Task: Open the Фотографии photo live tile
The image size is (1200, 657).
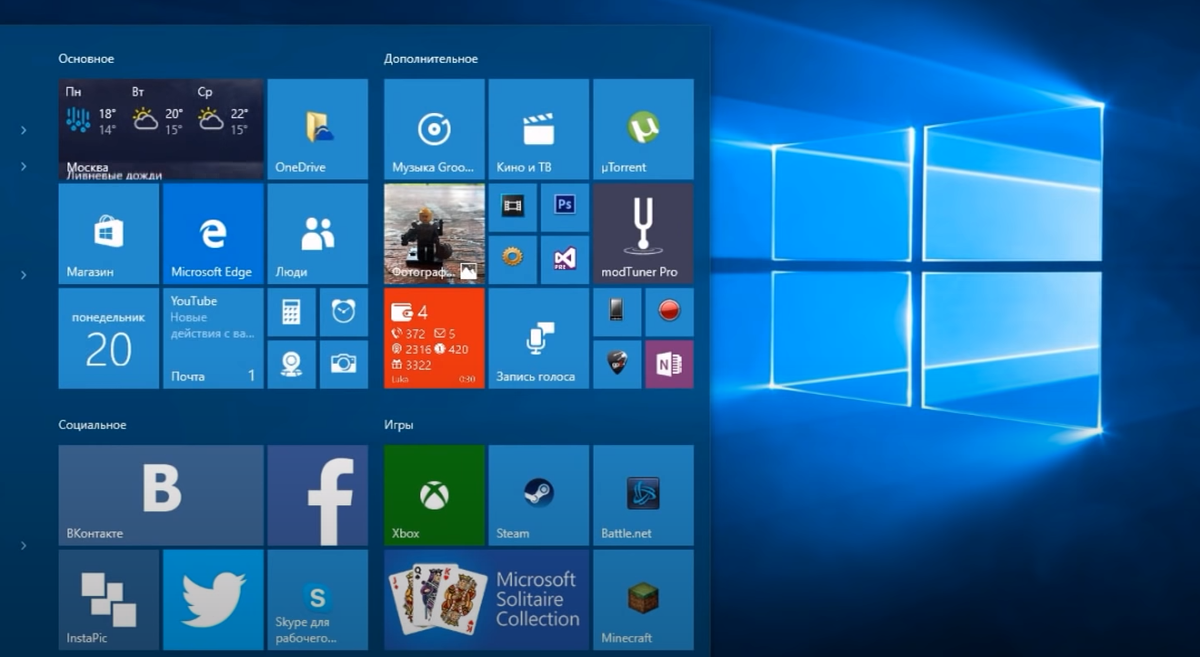Action: (434, 233)
